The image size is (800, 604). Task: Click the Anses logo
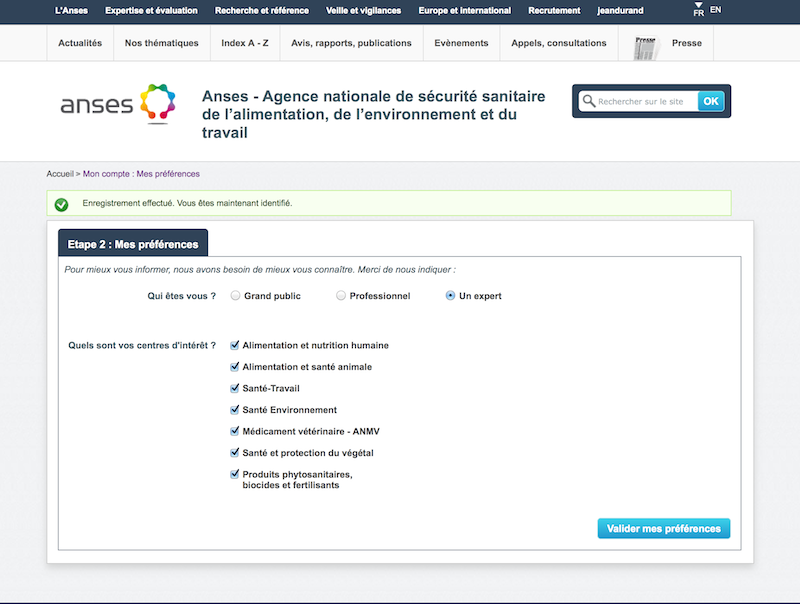click(x=117, y=104)
